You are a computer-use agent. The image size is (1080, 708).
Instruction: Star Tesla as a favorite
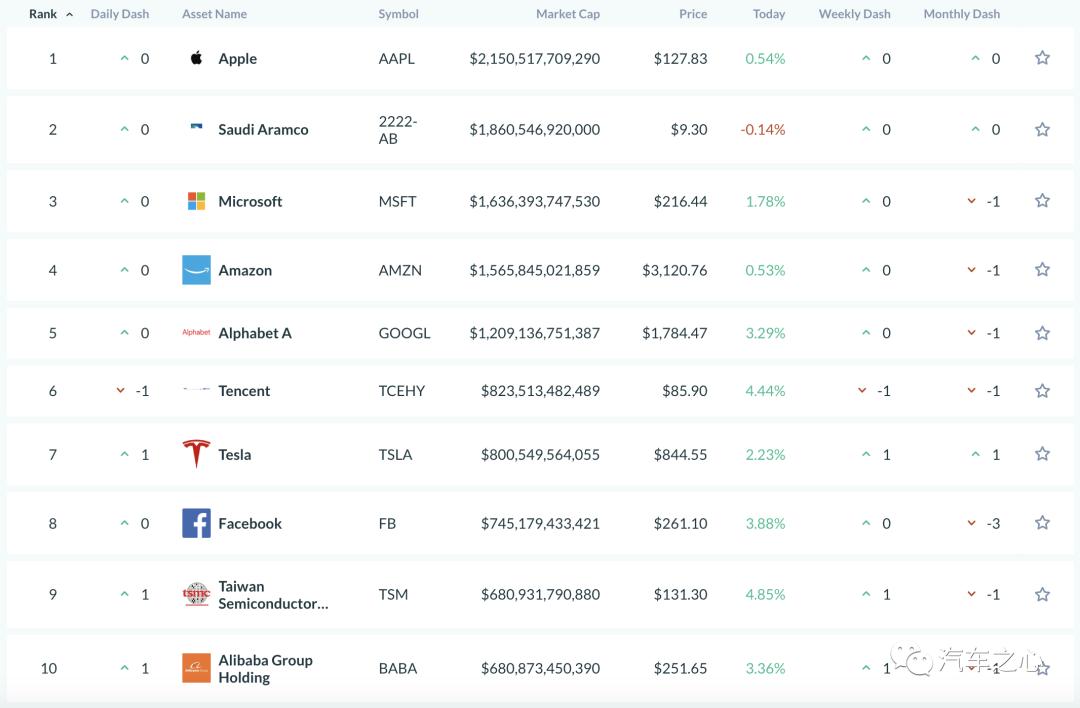(1042, 454)
